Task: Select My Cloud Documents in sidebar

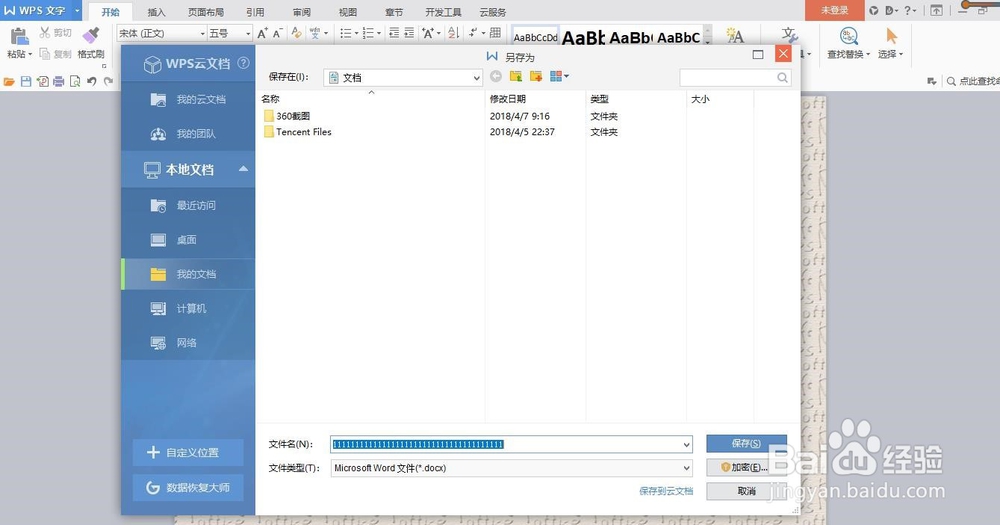Action: [188, 100]
